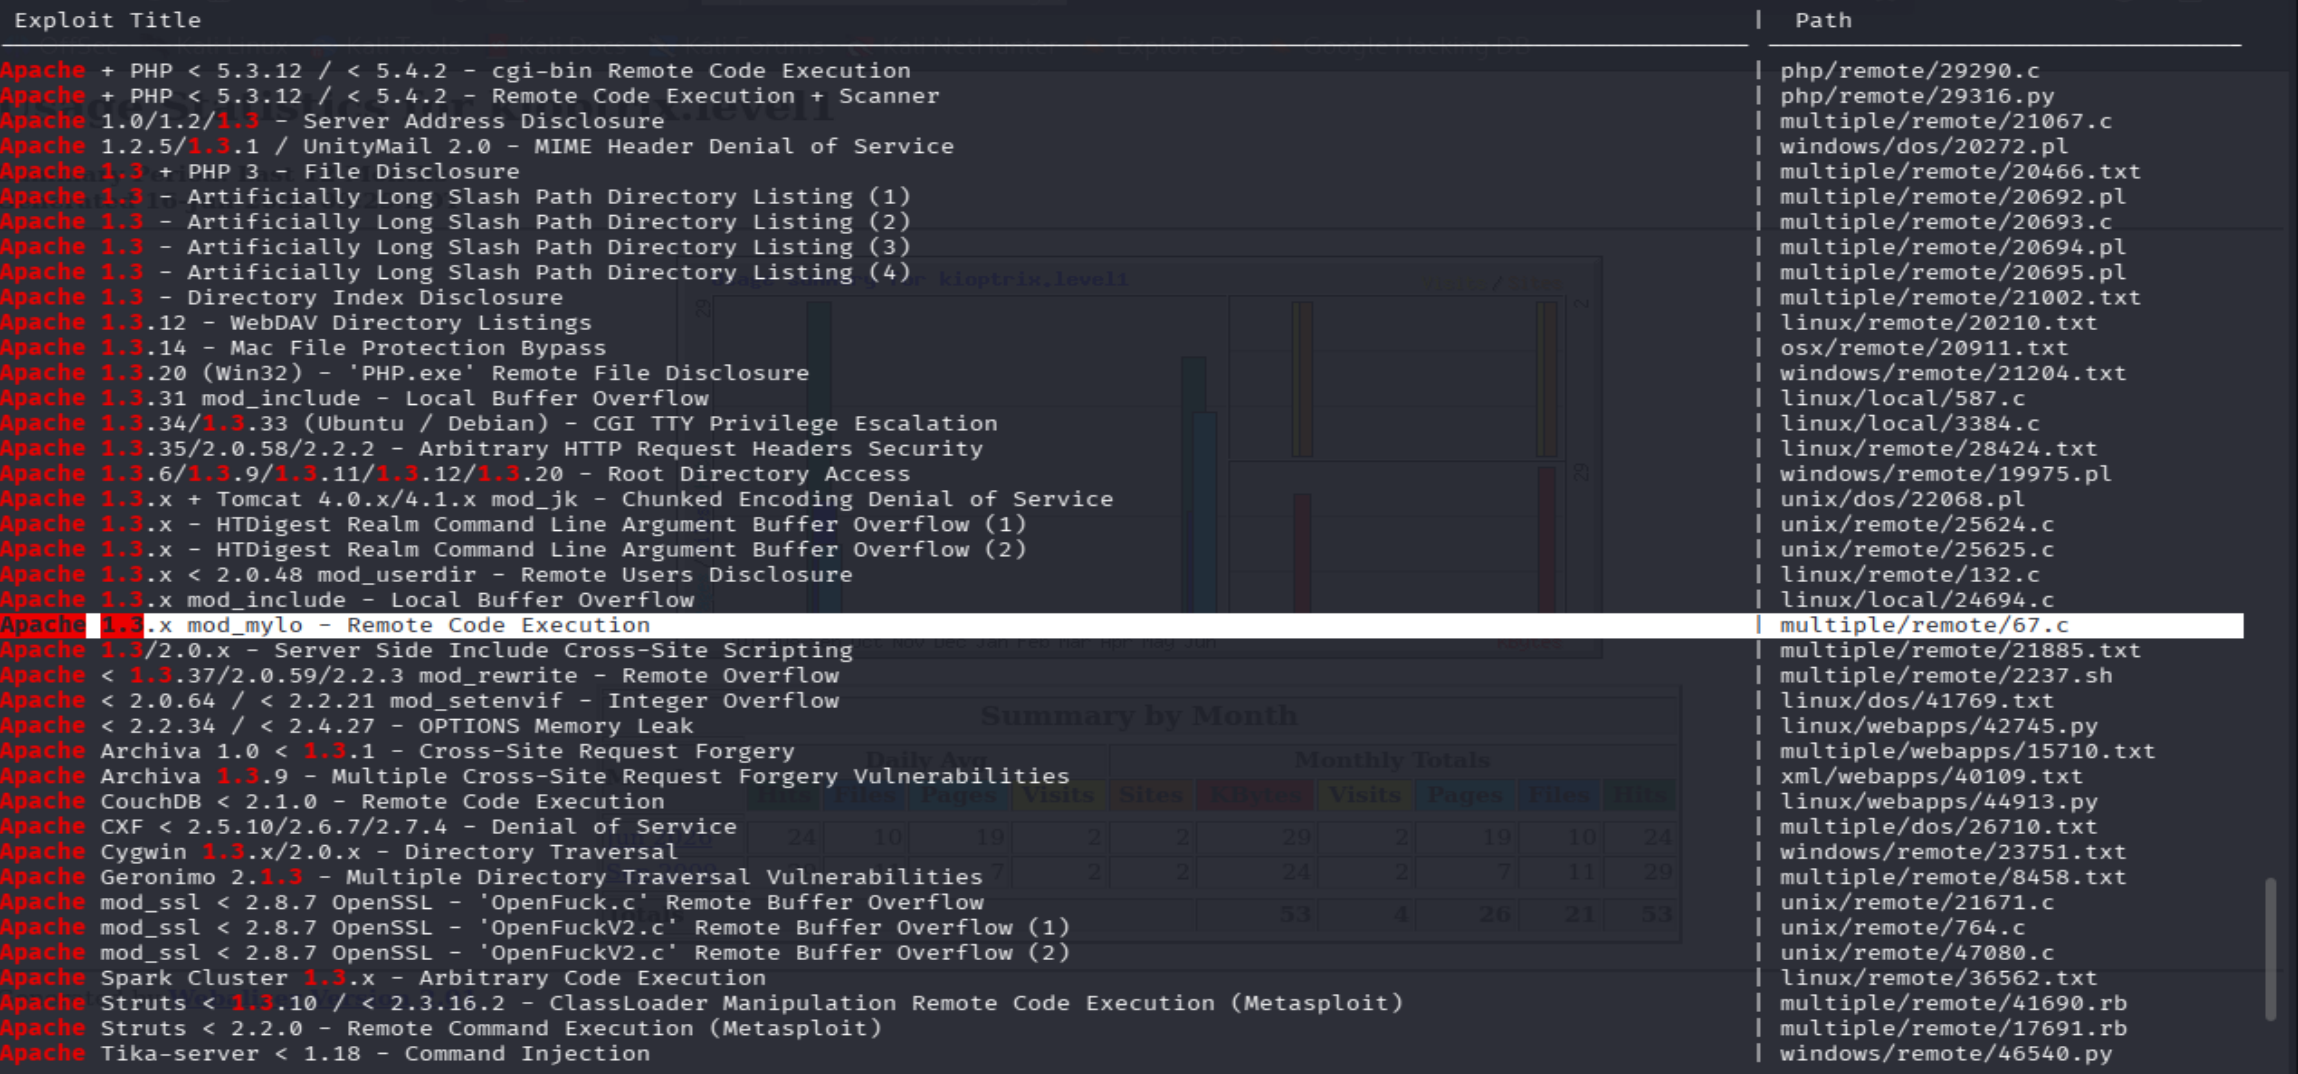Select the mod_setenvif Integer Overflow title
Viewport: 2298px width, 1074px height.
coord(419,701)
